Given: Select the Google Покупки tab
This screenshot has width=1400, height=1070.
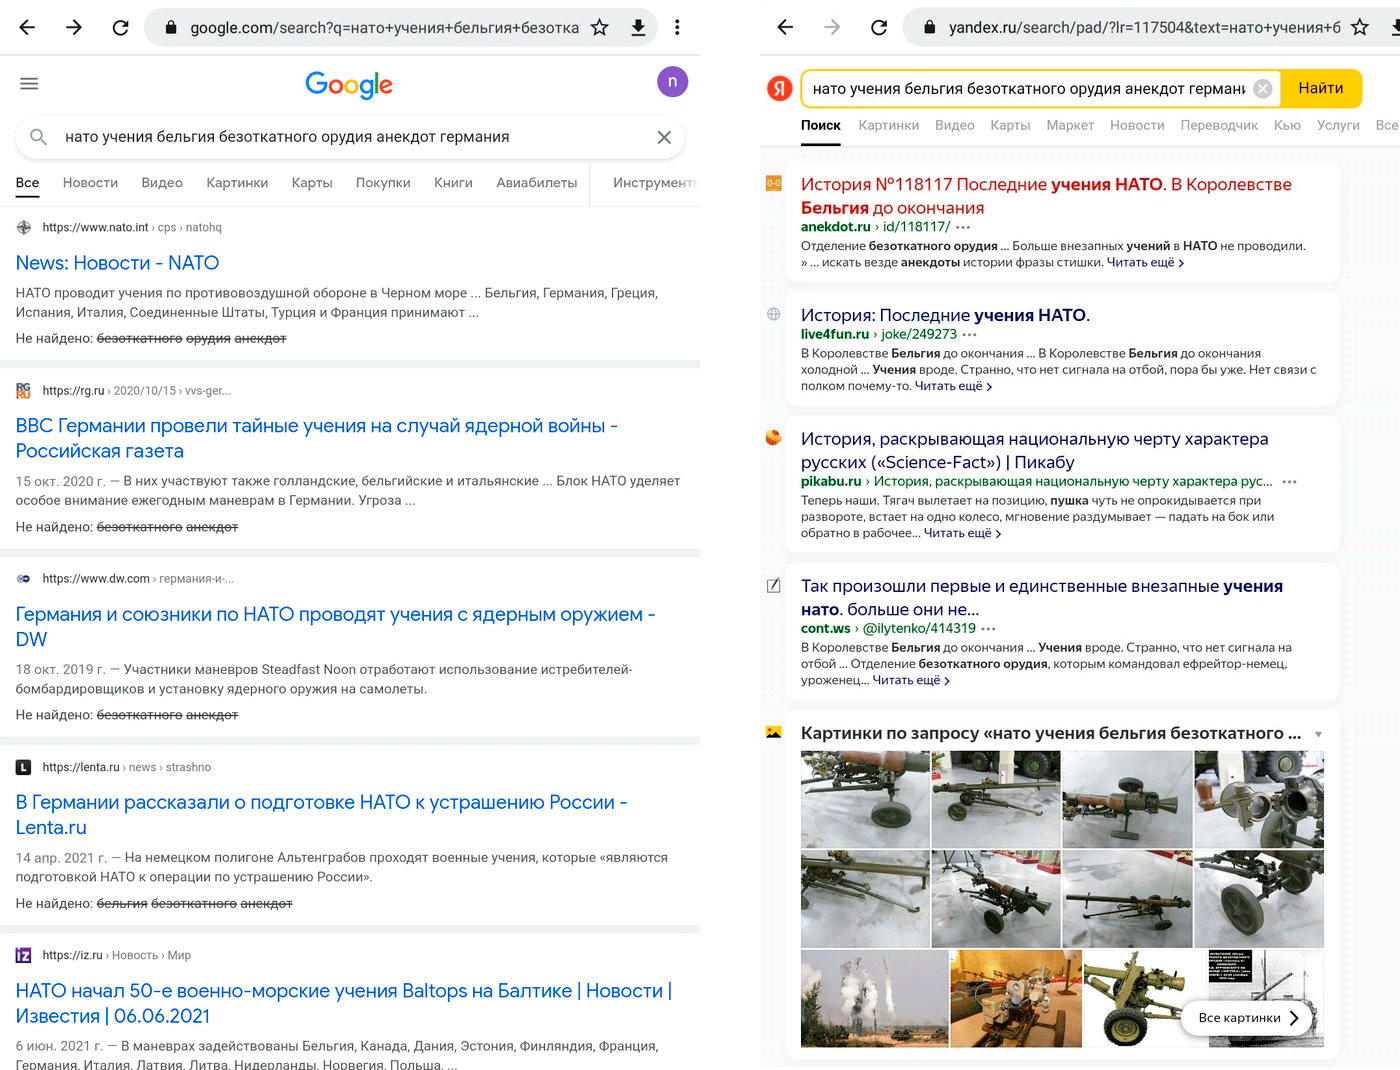Looking at the screenshot, I should (x=383, y=183).
